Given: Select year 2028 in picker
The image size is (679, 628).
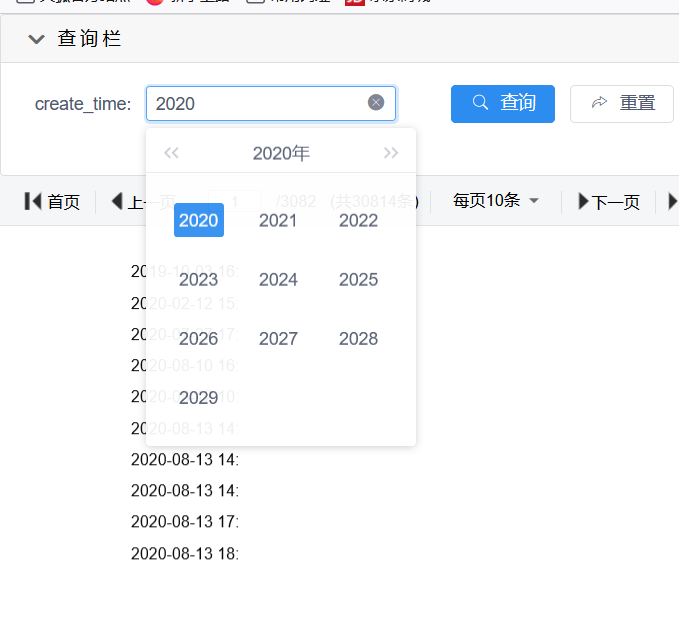Looking at the screenshot, I should 358,338.
